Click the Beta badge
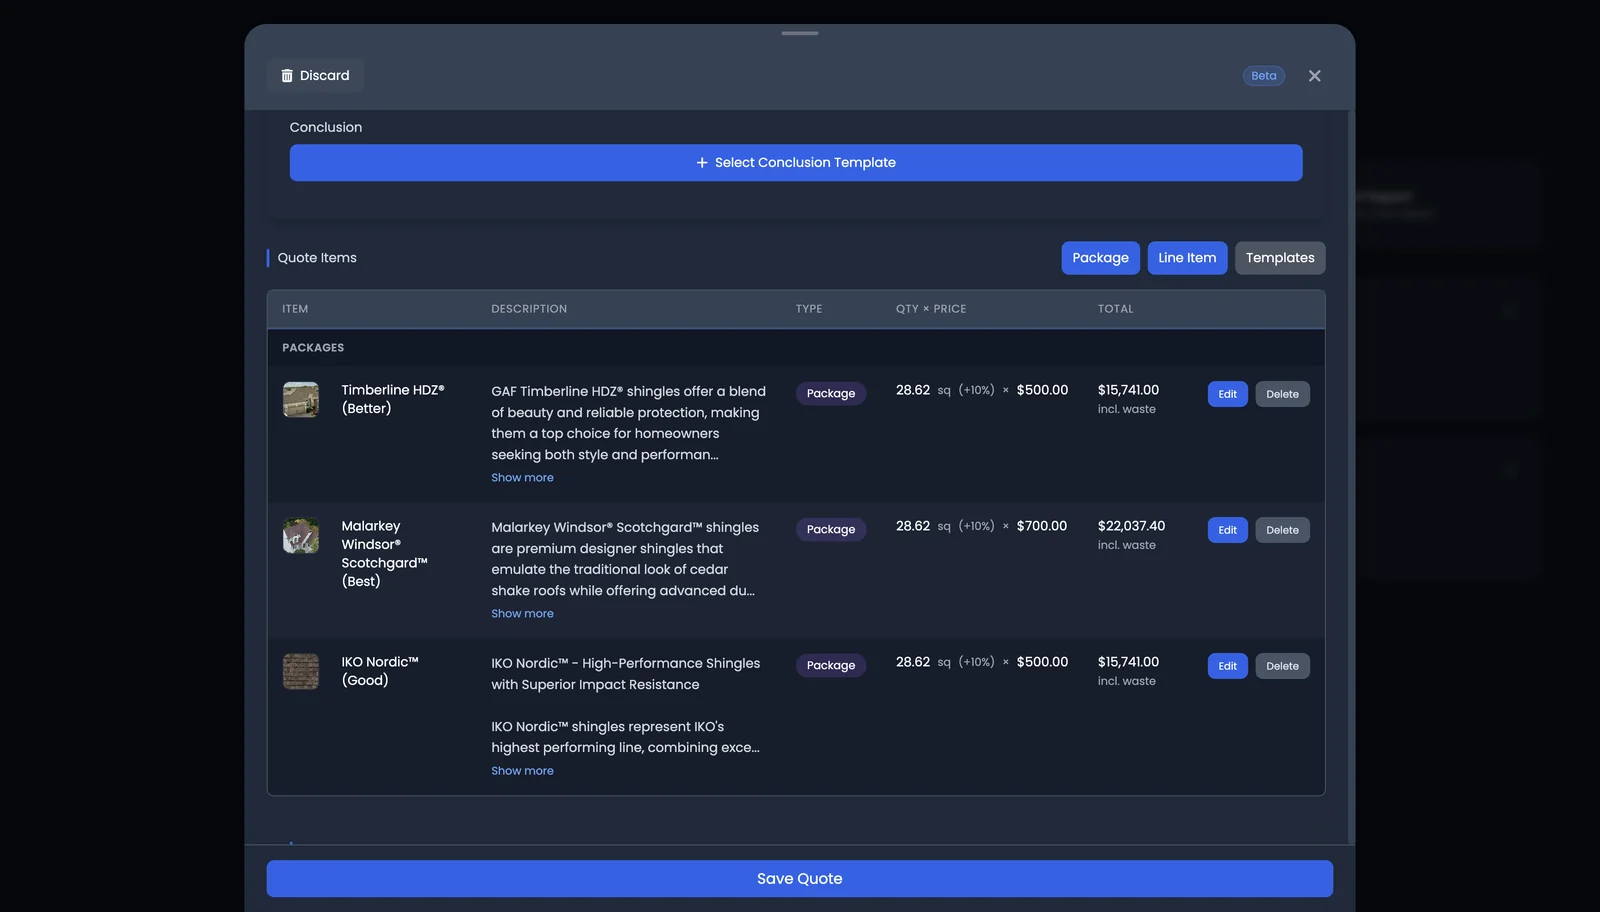The height and width of the screenshot is (912, 1600). click(x=1264, y=76)
